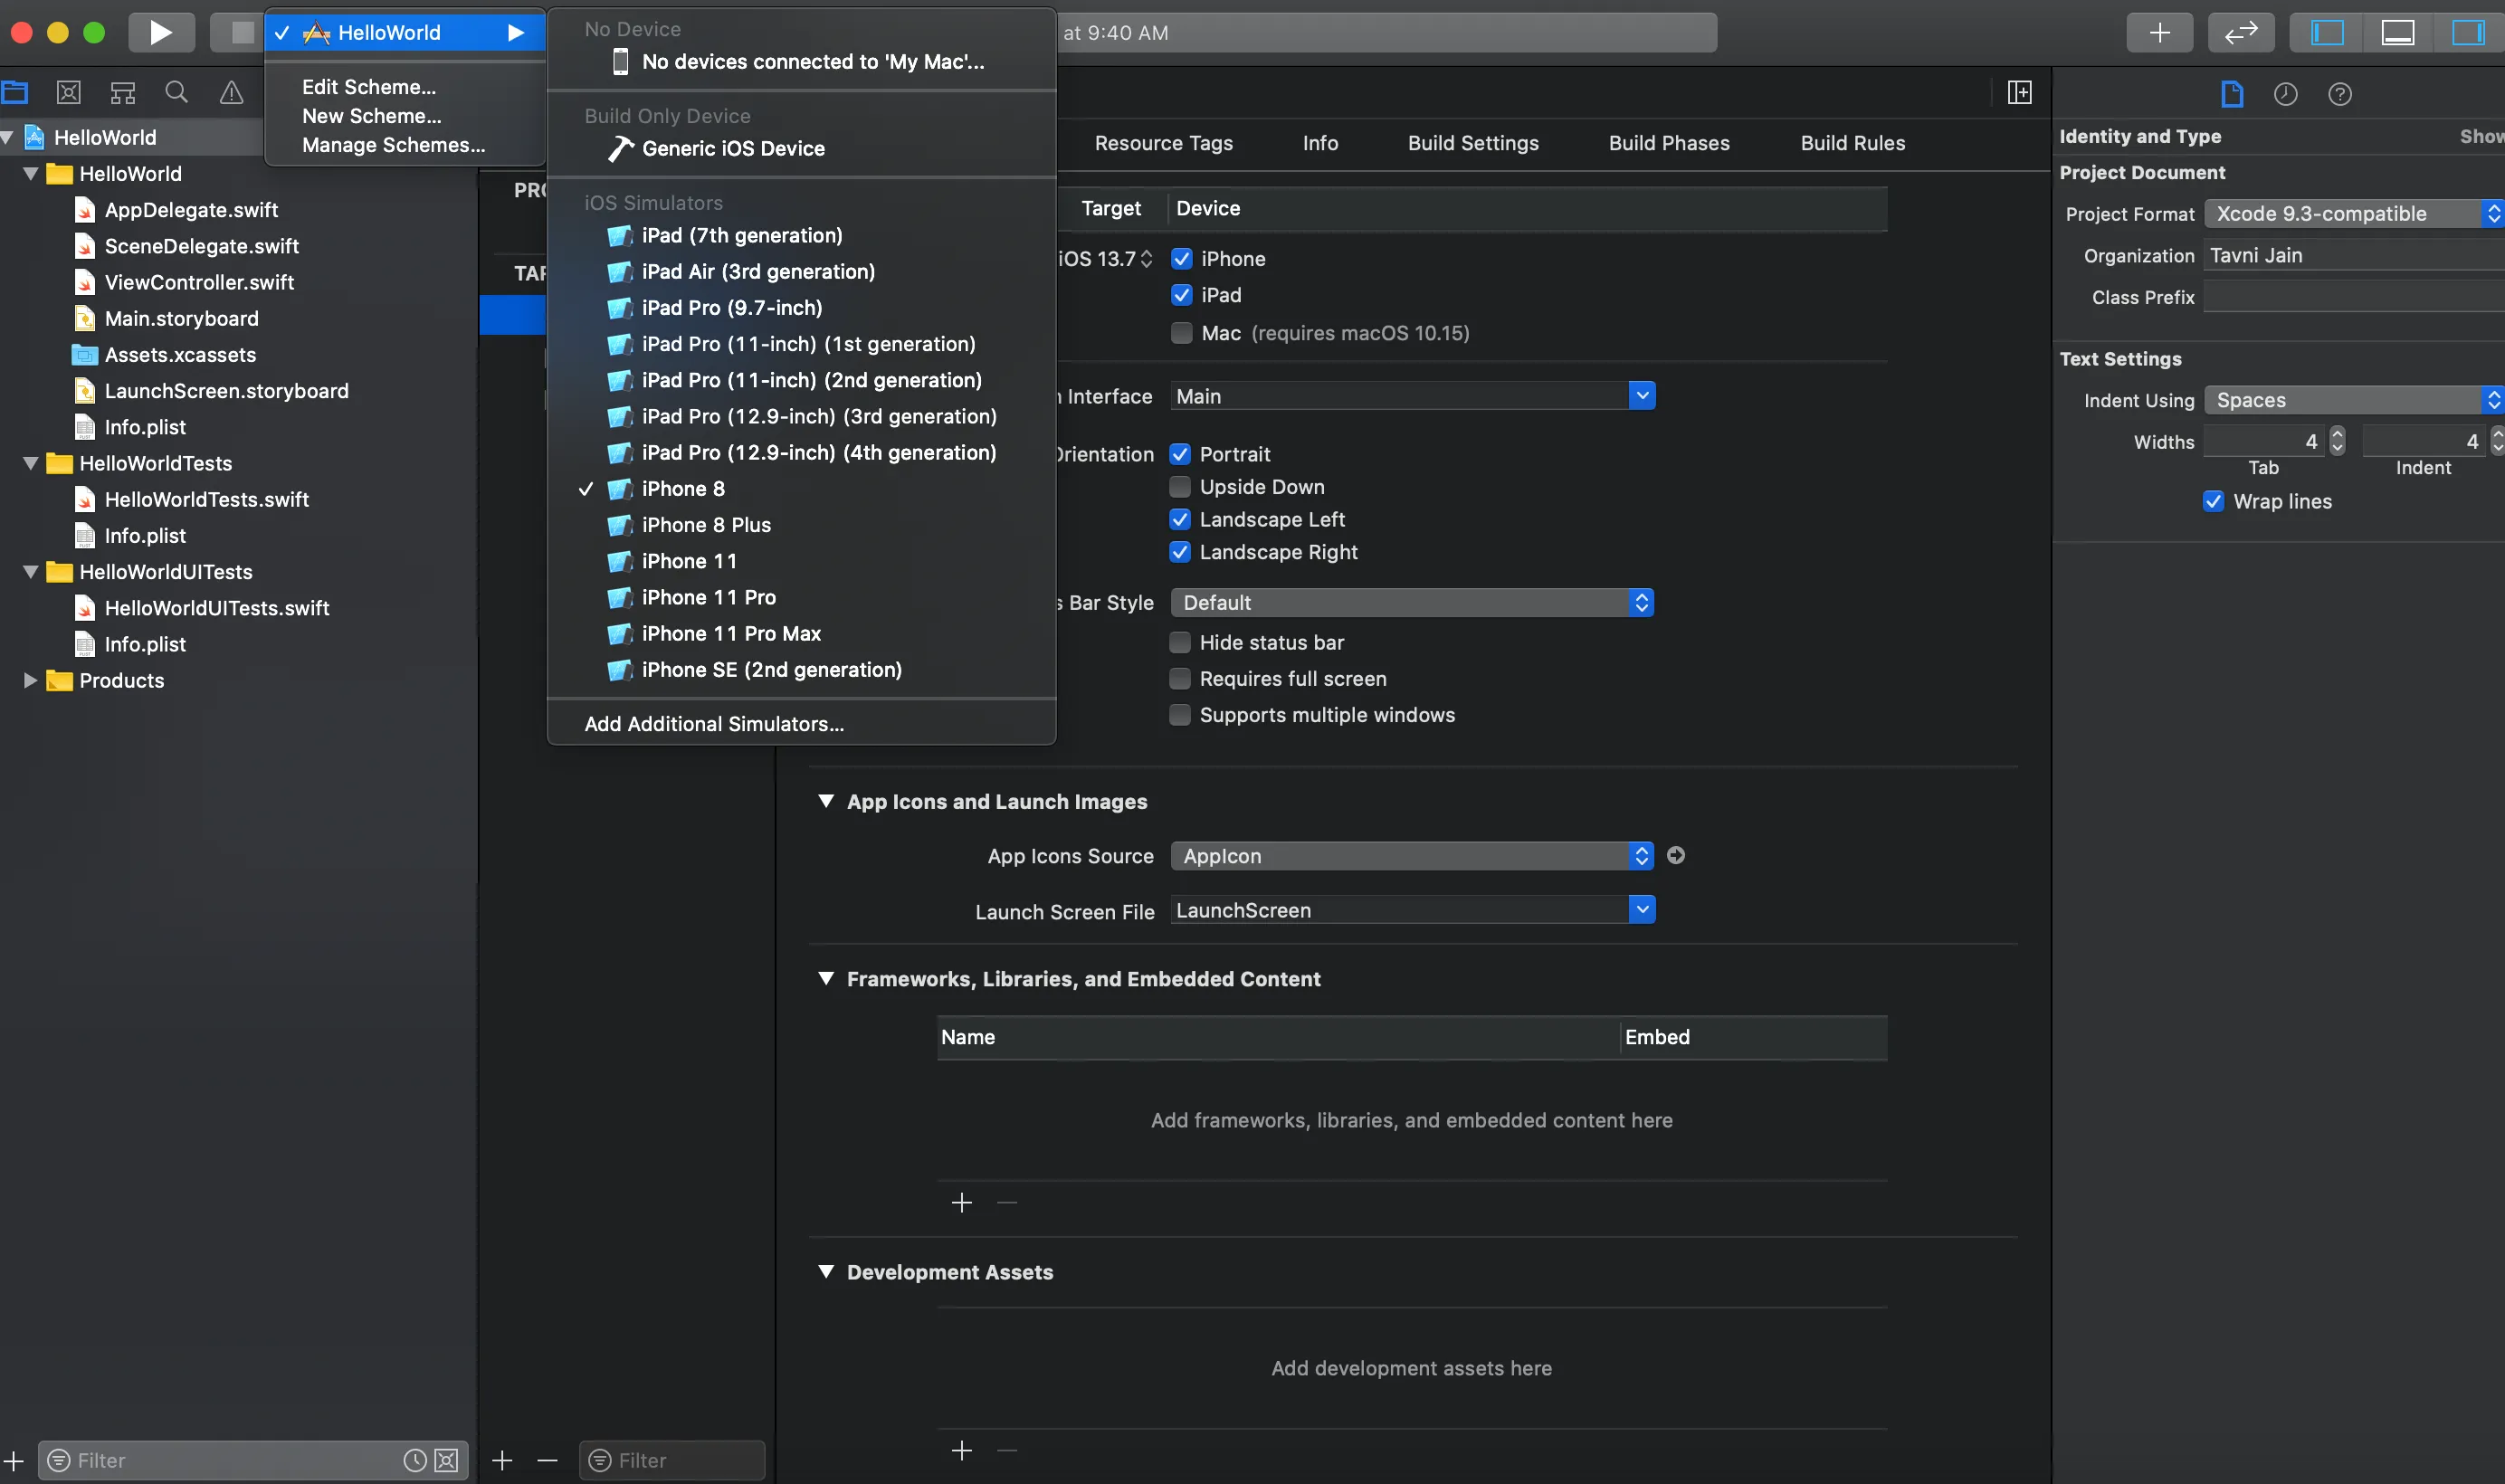Image resolution: width=2505 pixels, height=1484 pixels.
Task: Open the Status Bar Style Default dropdown
Action: pyautogui.click(x=1411, y=603)
